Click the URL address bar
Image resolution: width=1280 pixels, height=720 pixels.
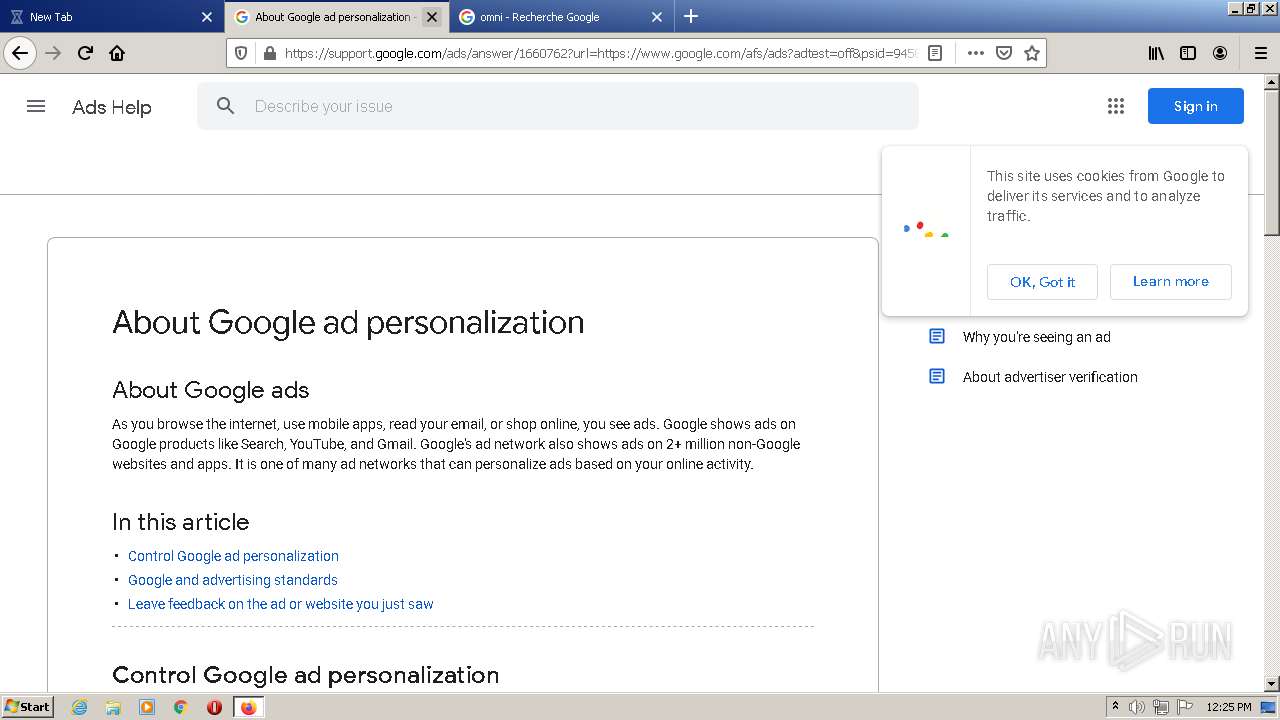[600, 53]
